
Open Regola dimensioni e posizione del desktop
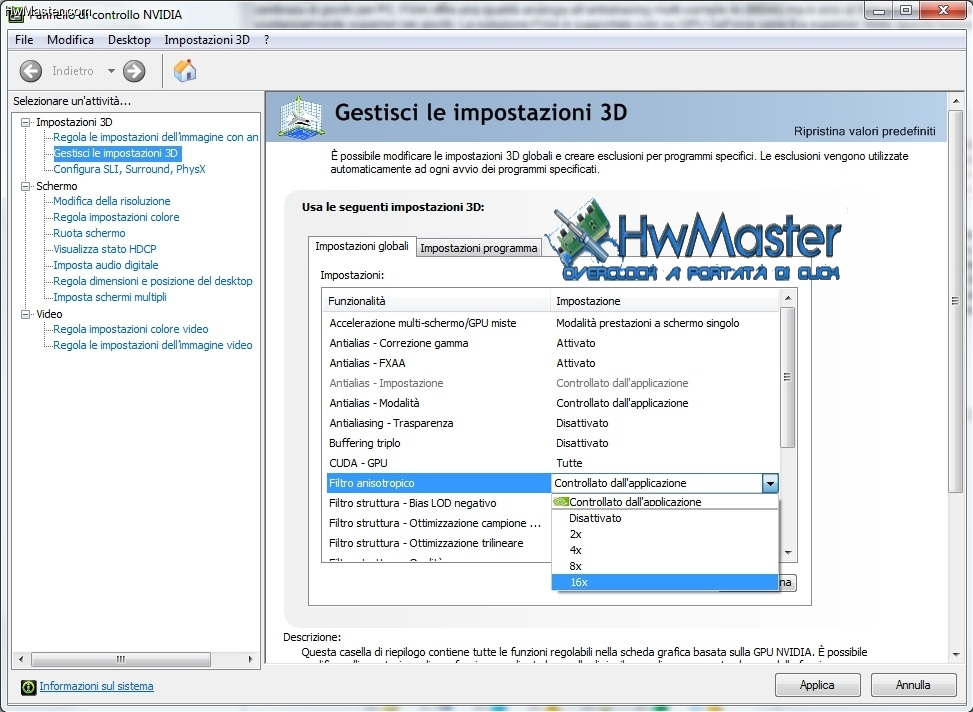click(x=153, y=281)
